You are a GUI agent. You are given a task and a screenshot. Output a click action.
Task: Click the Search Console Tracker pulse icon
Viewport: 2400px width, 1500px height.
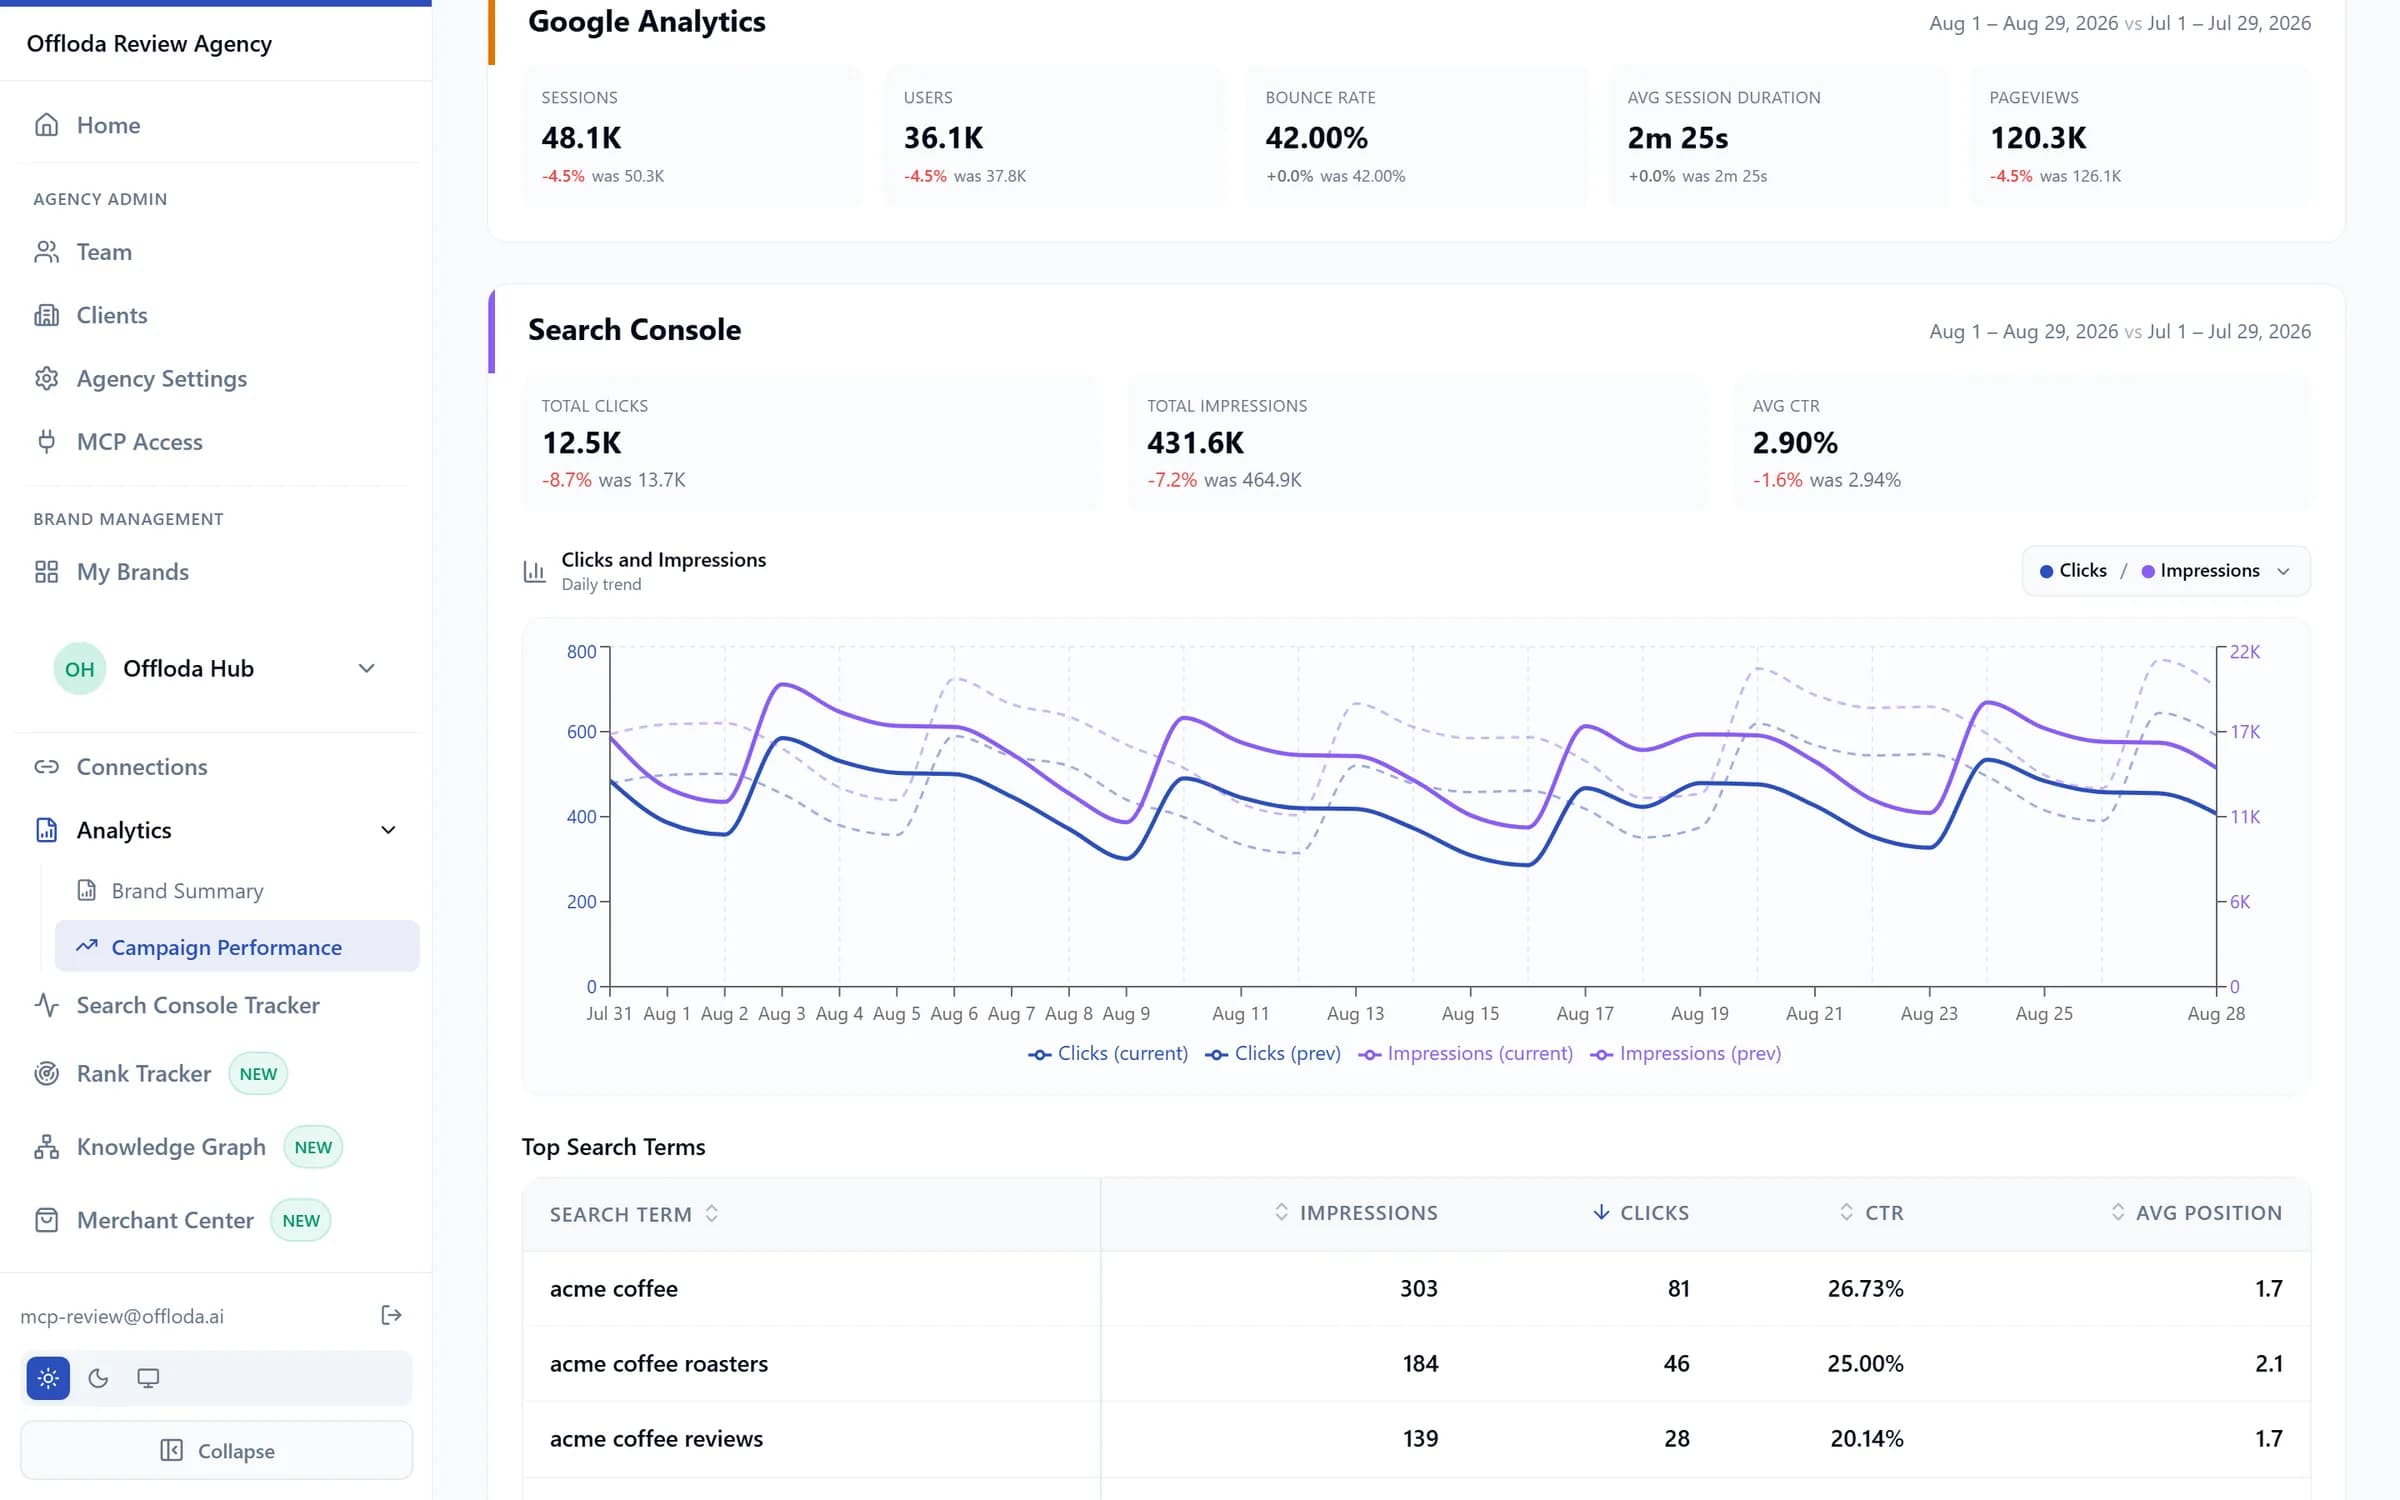click(x=46, y=1005)
